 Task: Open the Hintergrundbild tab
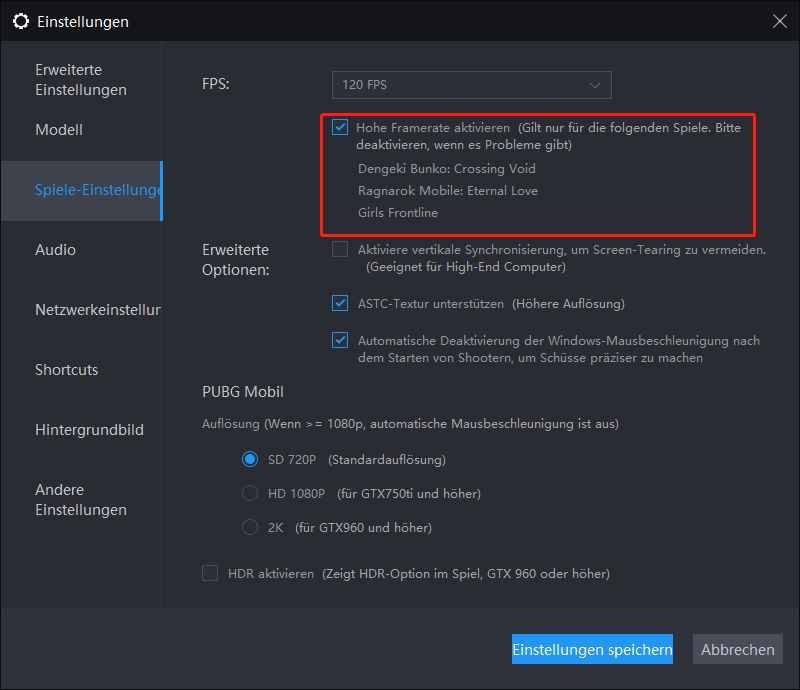coord(81,430)
